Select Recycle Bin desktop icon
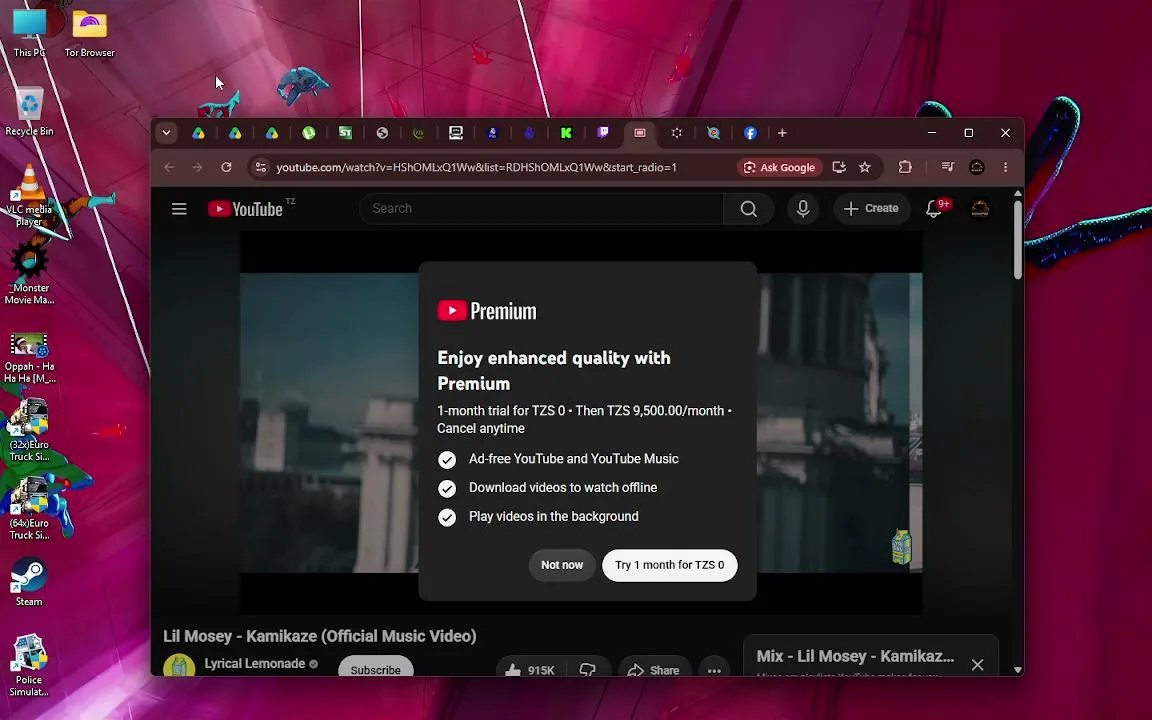 29,112
